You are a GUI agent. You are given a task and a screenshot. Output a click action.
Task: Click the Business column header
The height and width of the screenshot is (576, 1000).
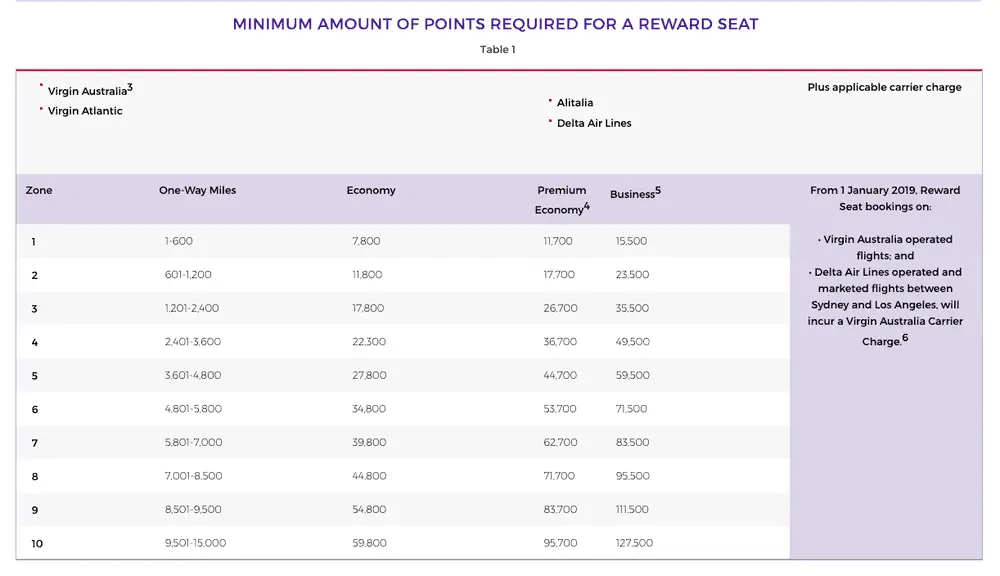(633, 194)
